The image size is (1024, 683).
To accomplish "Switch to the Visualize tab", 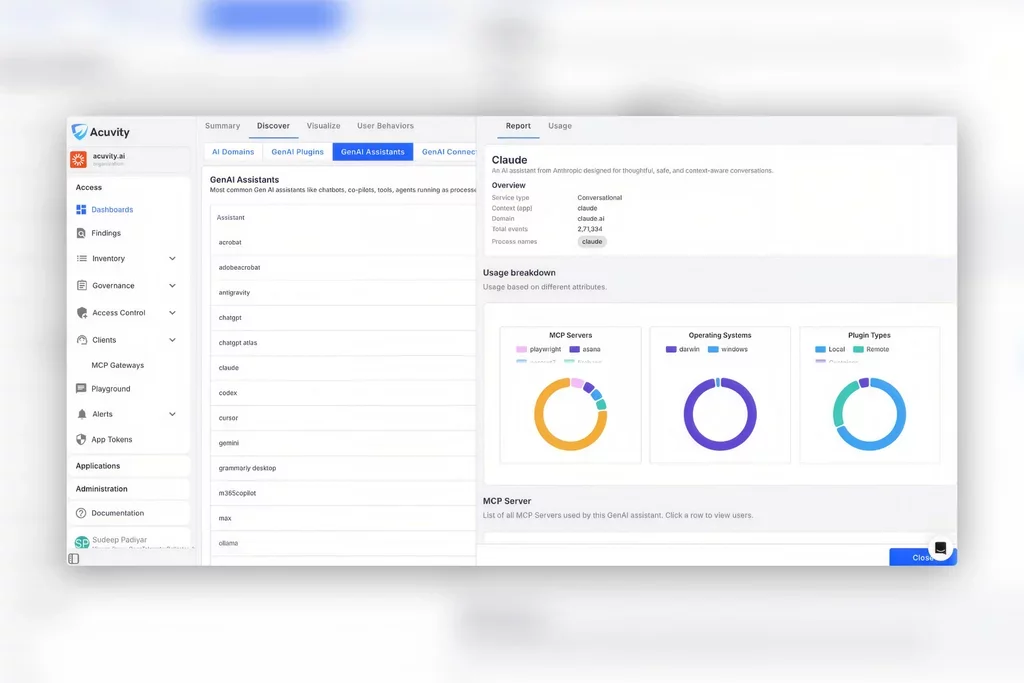I will 323,126.
